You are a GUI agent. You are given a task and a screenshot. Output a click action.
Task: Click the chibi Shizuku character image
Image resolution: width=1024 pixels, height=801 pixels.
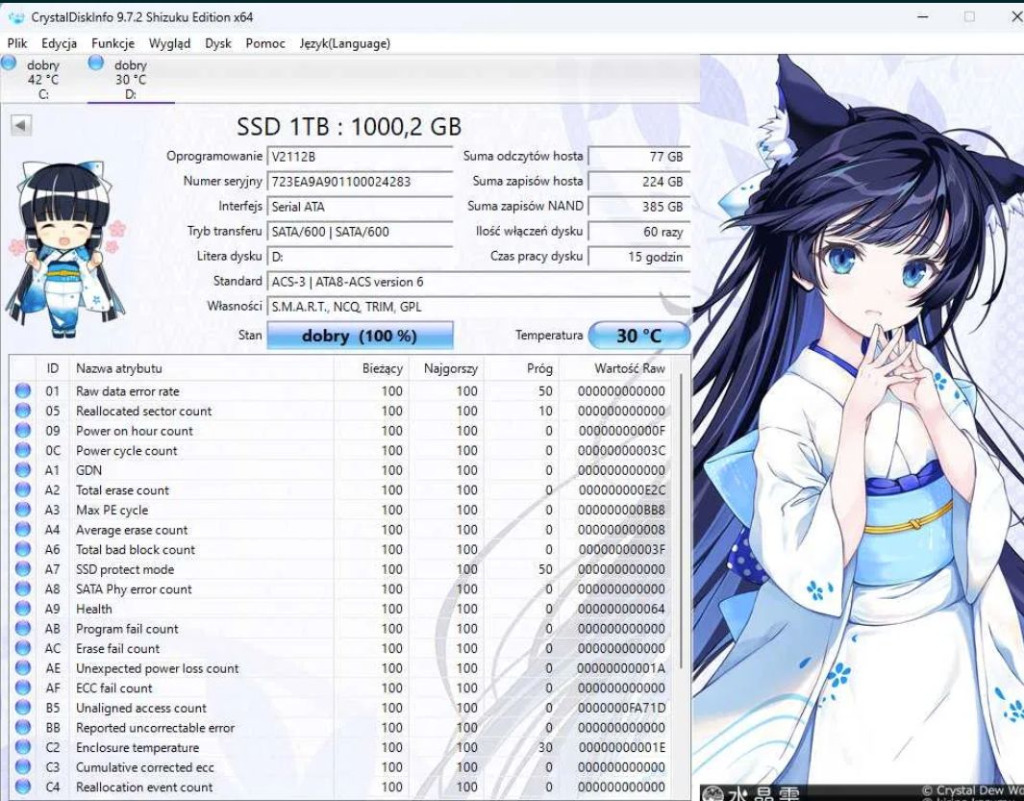pyautogui.click(x=65, y=249)
